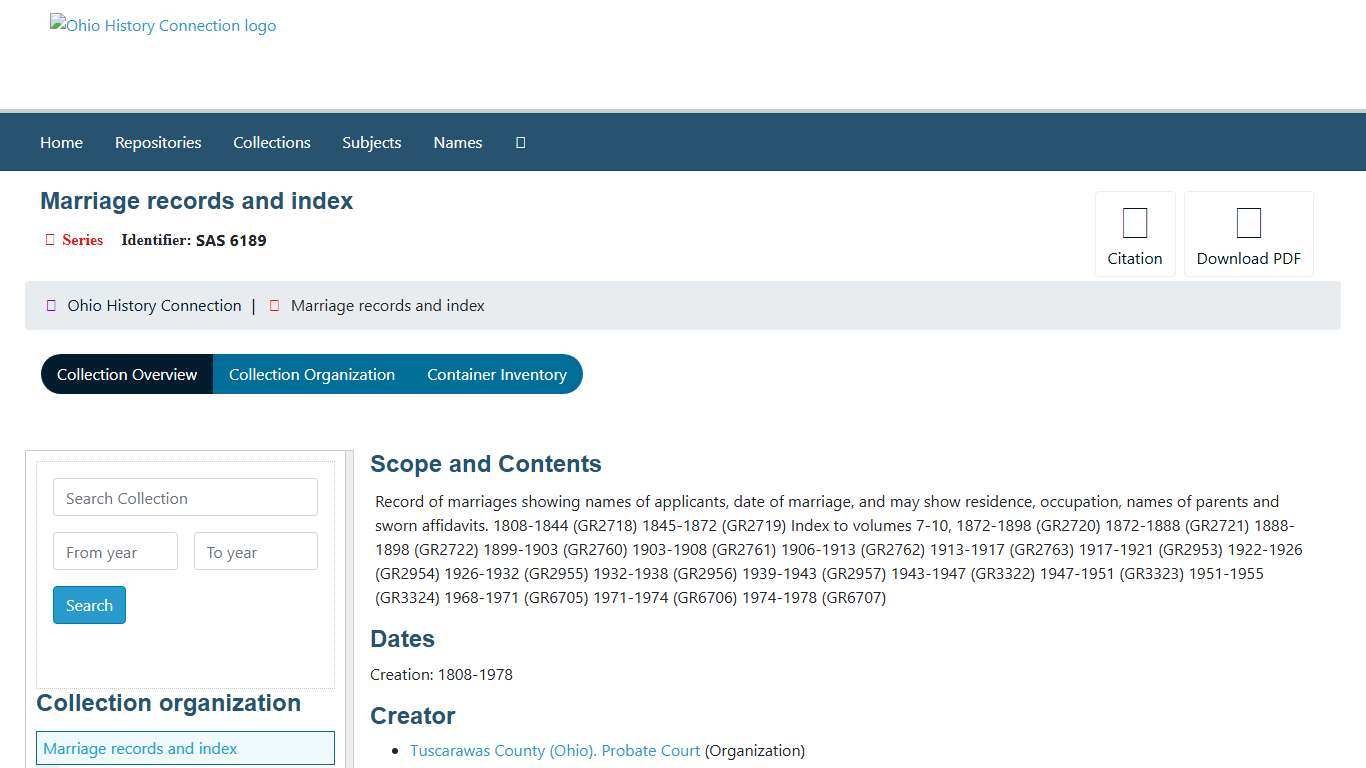Select the bullet icon beside Tuscarawas County creator
Viewport: 1366px width, 768px height.
point(394,750)
